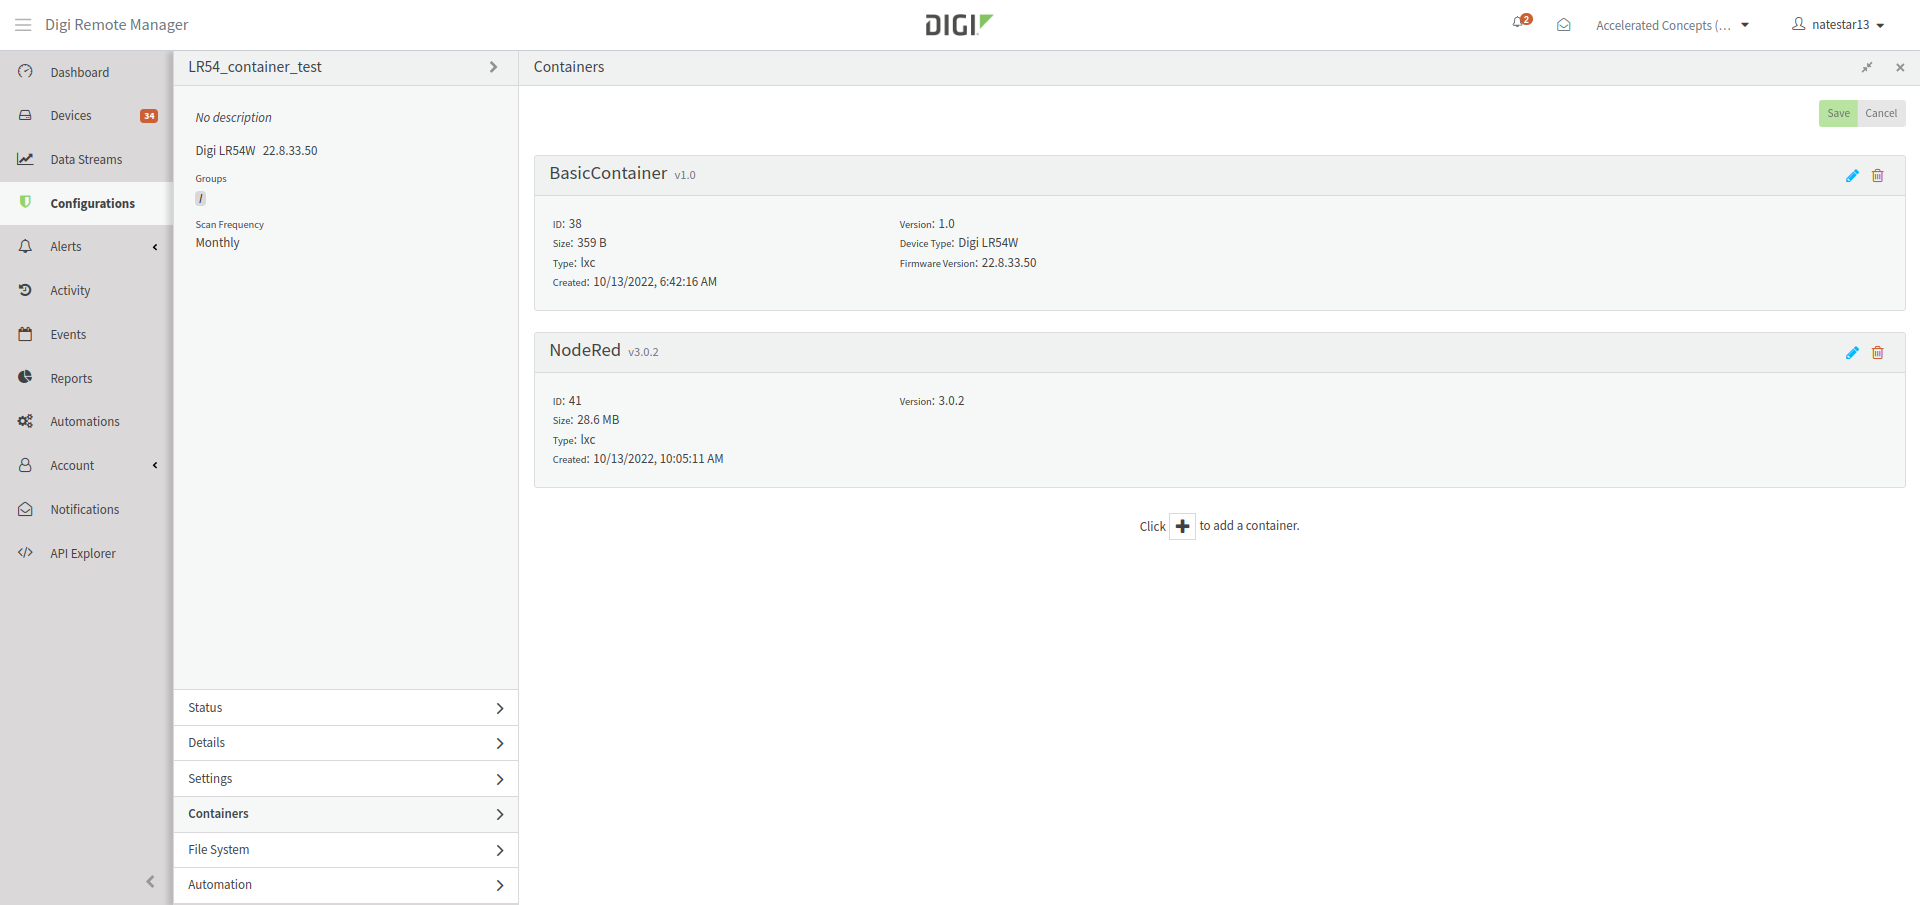The height and width of the screenshot is (905, 1920).
Task: Click the BasicContainer title heading
Action: [x=608, y=173]
